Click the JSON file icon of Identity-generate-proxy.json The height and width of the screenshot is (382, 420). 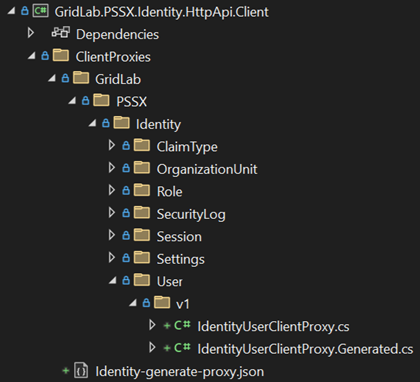(x=81, y=370)
